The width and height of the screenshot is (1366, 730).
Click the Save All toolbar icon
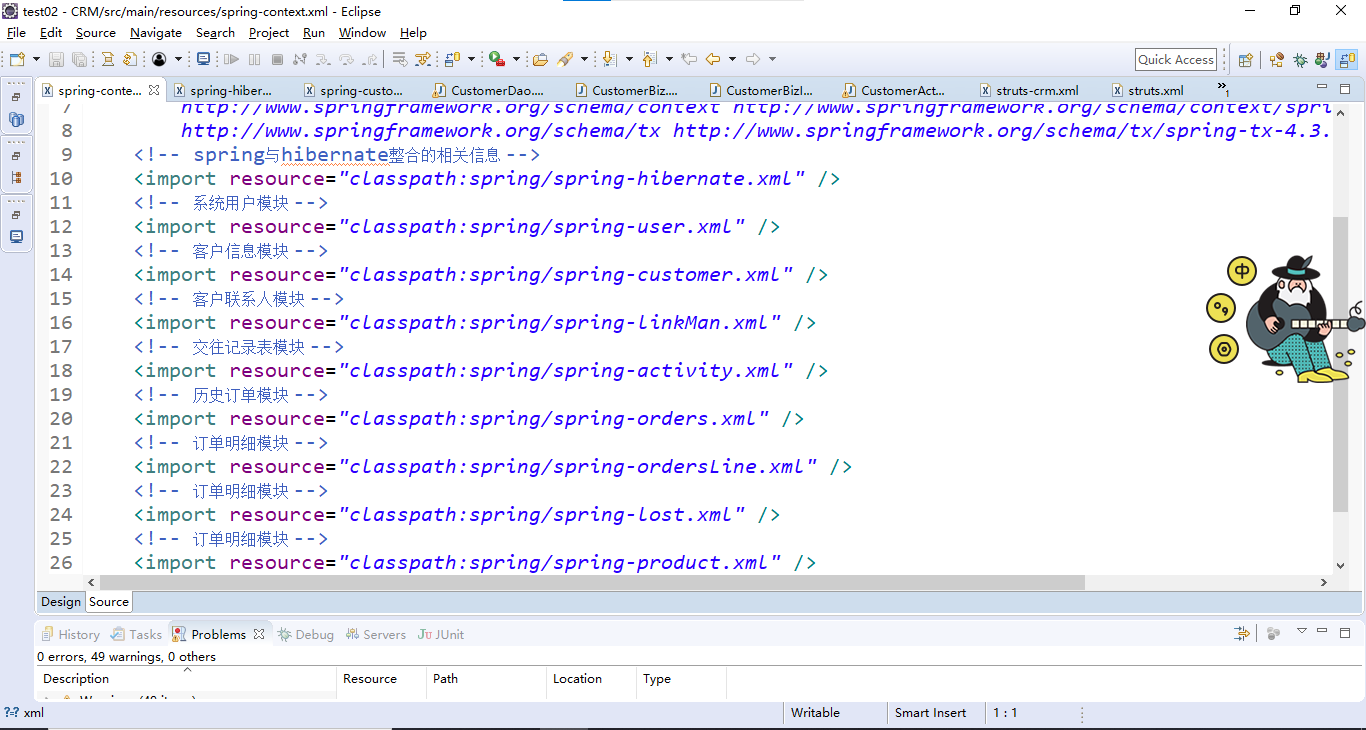coord(79,59)
